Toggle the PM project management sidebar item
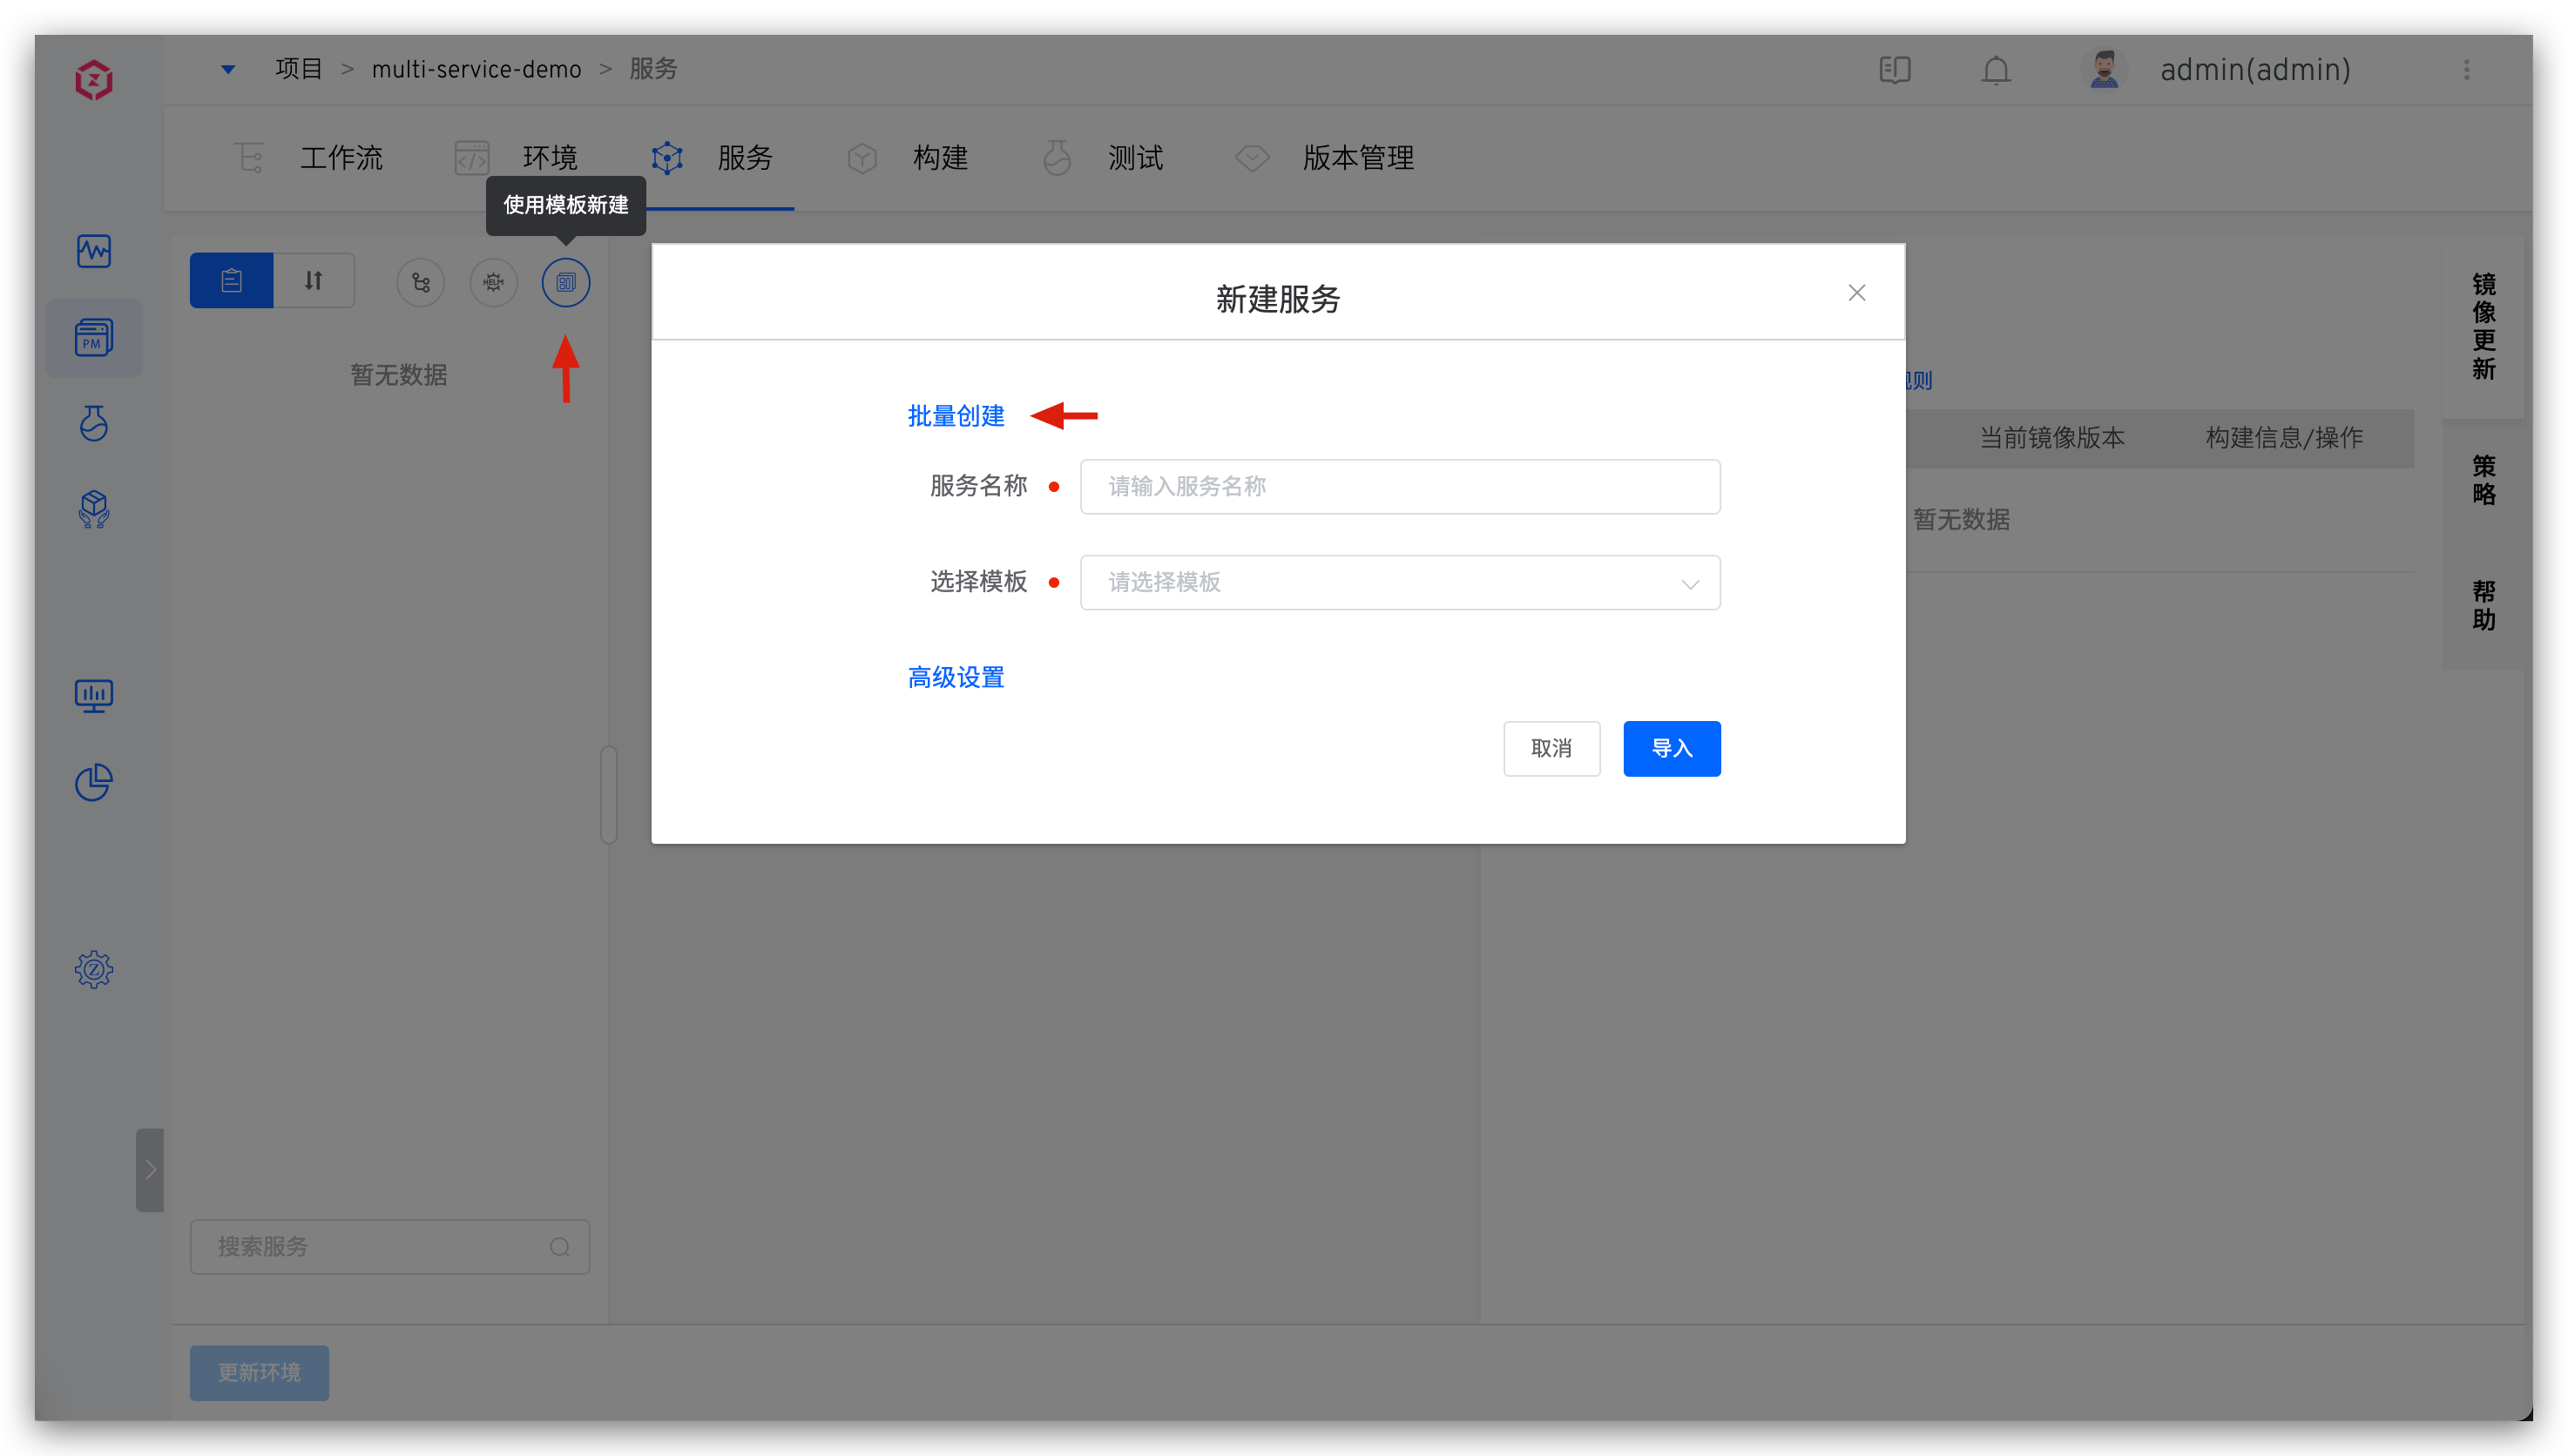The image size is (2568, 1456). pyautogui.click(x=93, y=338)
